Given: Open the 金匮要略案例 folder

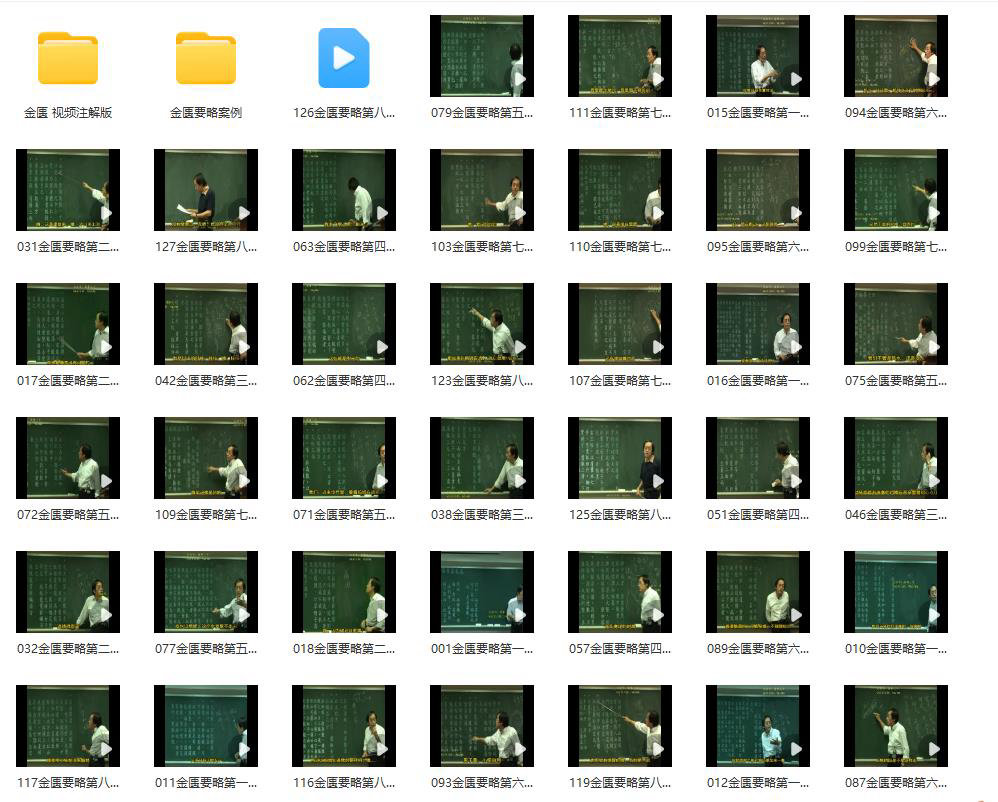Looking at the screenshot, I should tap(206, 58).
